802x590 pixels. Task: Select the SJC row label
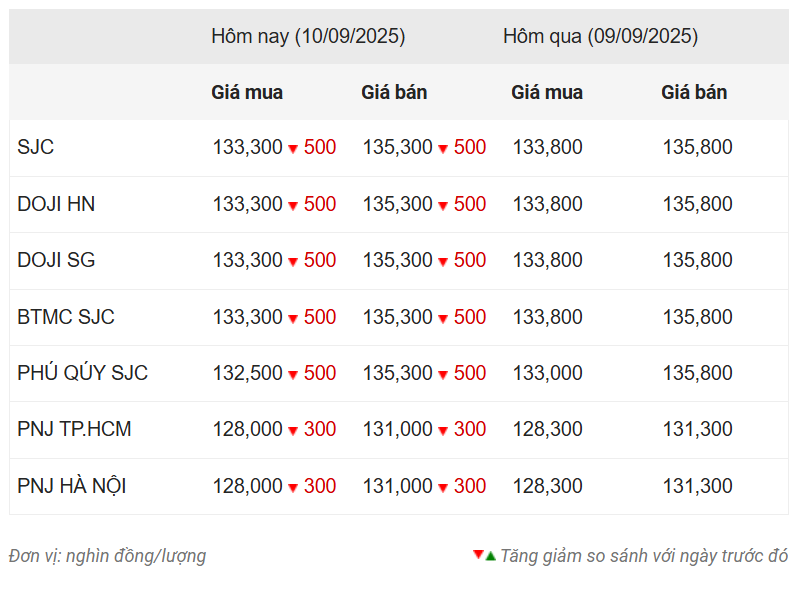(36, 147)
